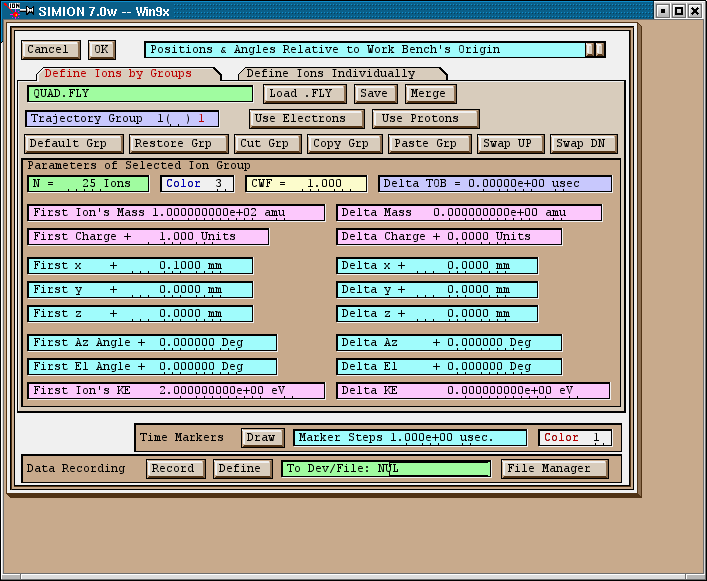Viewport: 707px width, 581px height.
Task: Choose Use Protons
Action: pyautogui.click(x=426, y=119)
